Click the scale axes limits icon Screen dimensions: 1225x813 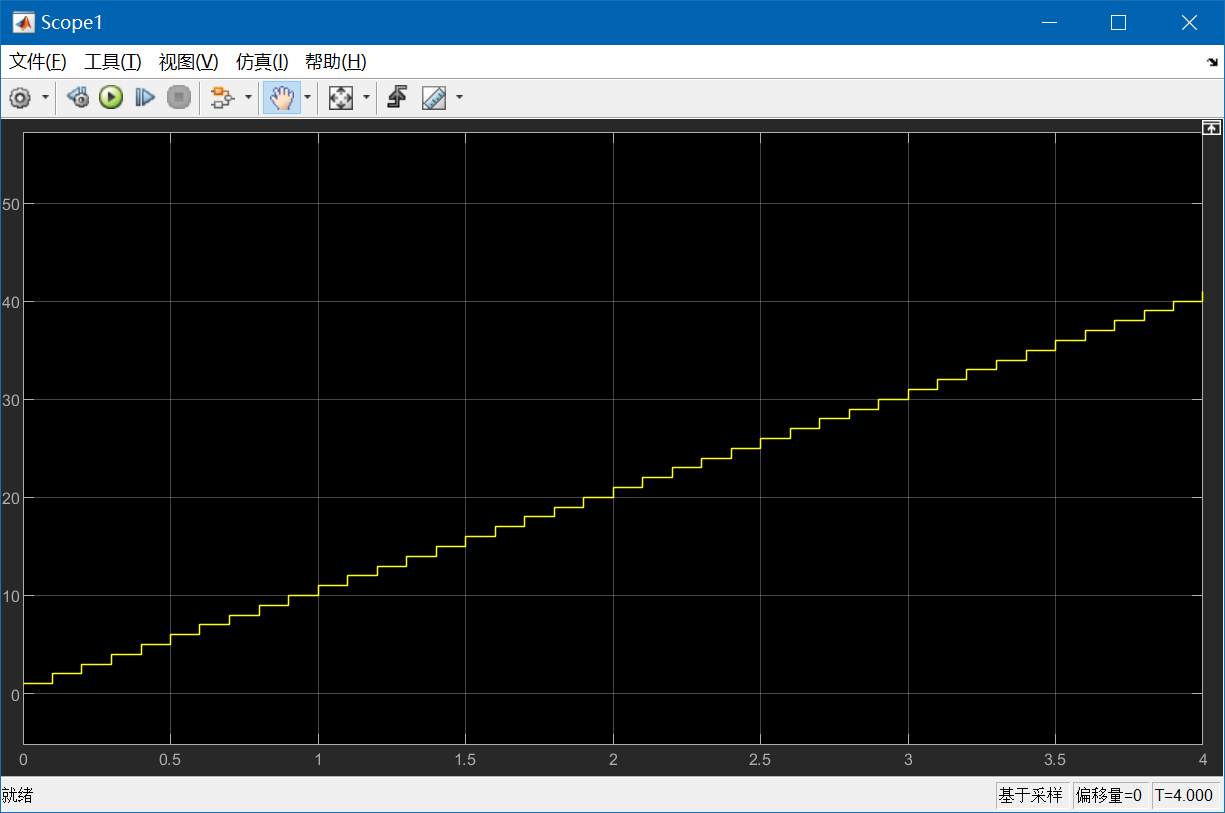pos(341,98)
